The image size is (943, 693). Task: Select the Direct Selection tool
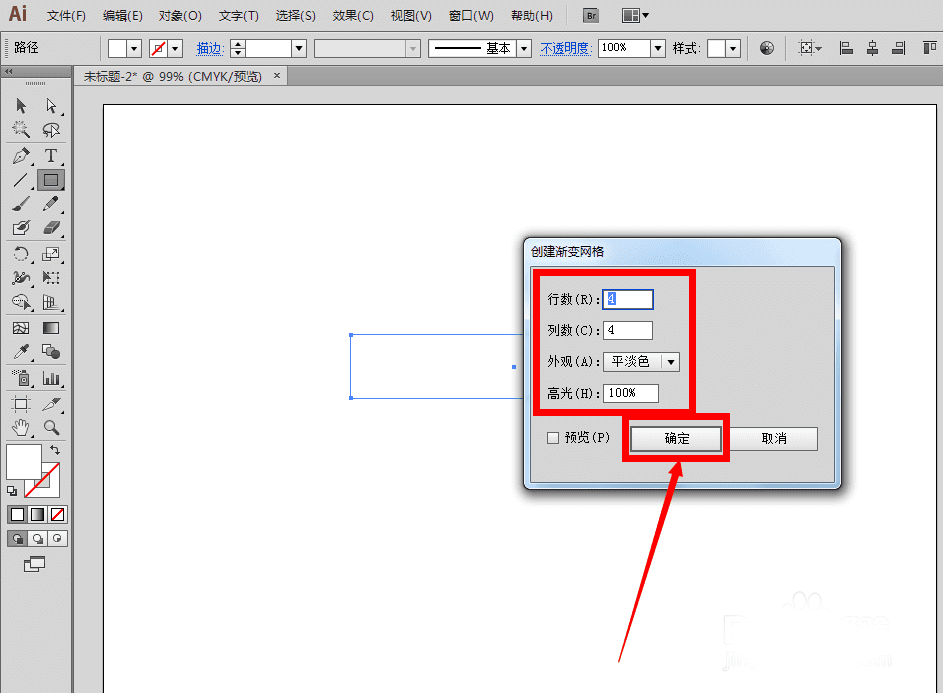(51, 106)
